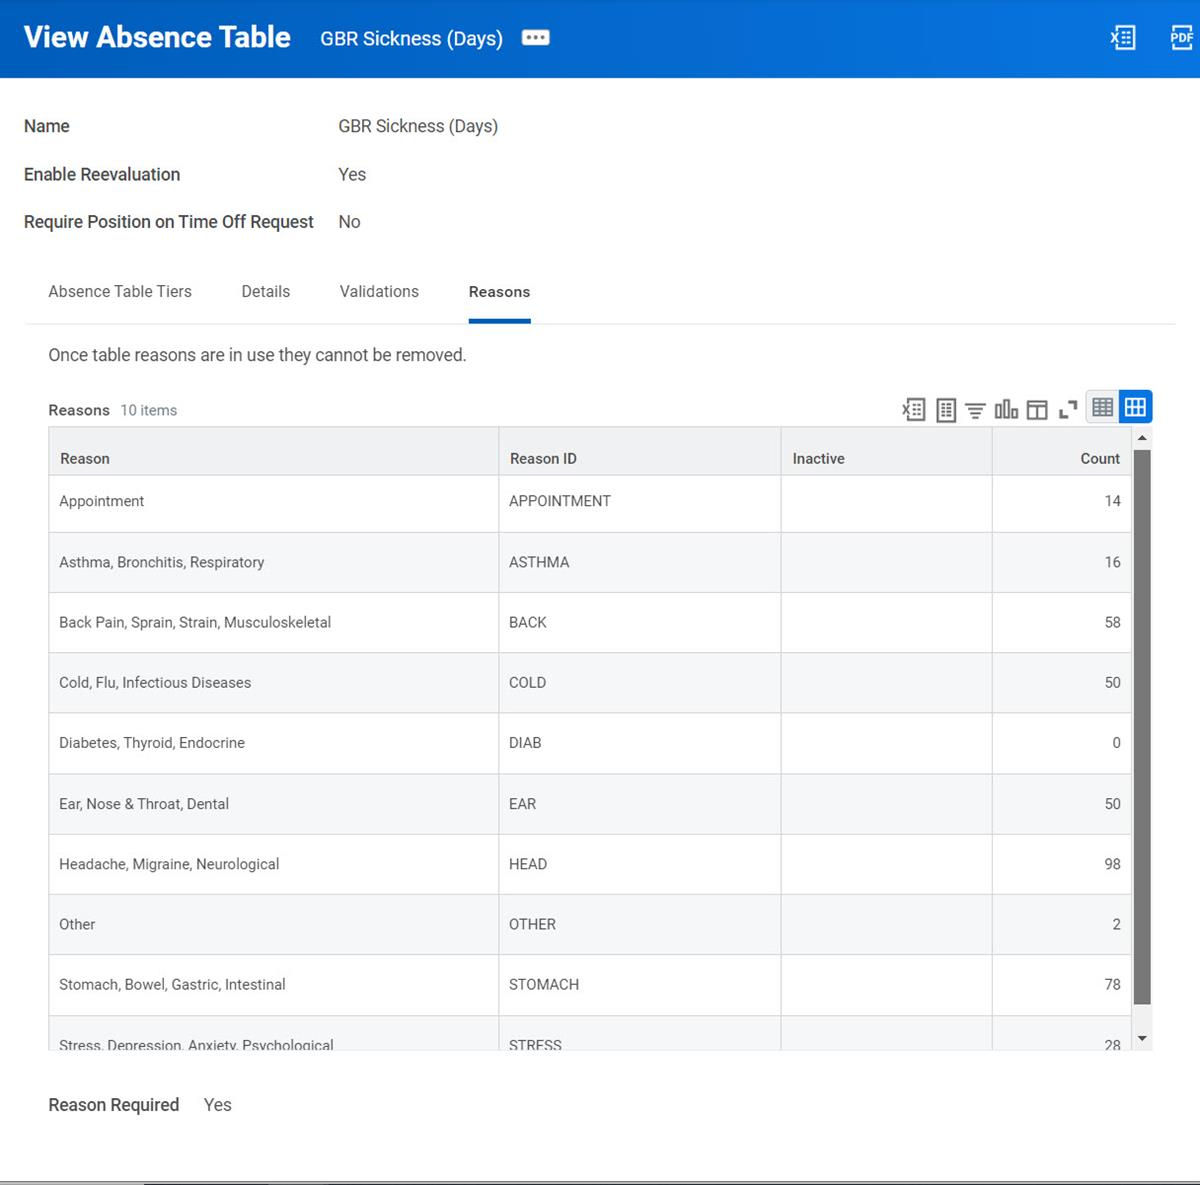The width and height of the screenshot is (1200, 1185).
Task: Click GBR Sickness (Days) in header
Action: click(411, 38)
